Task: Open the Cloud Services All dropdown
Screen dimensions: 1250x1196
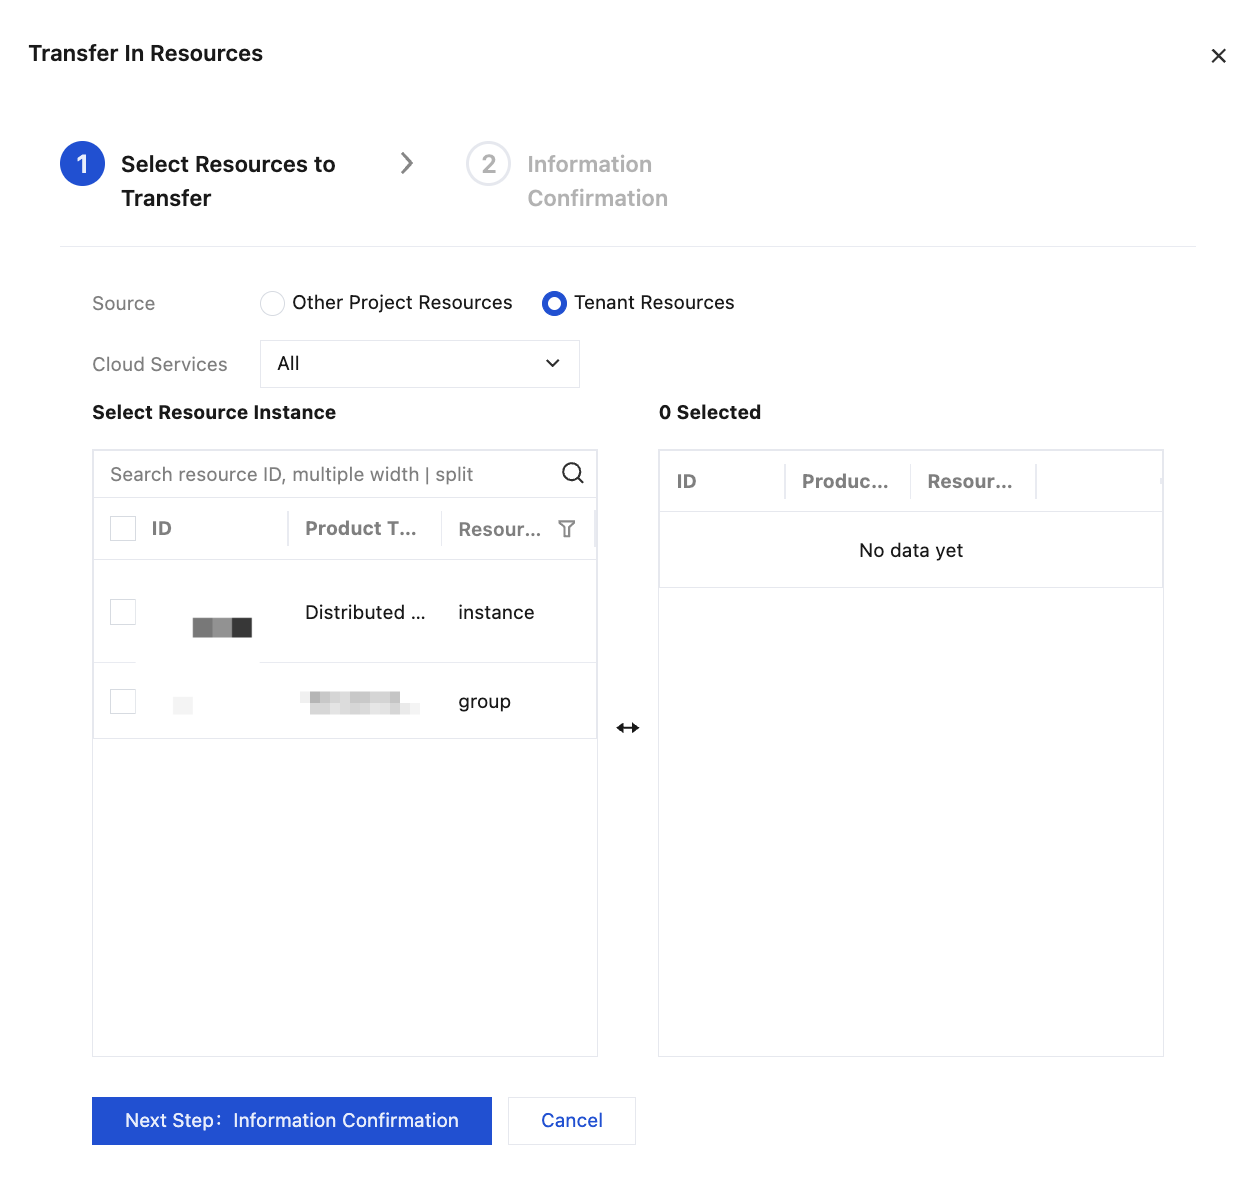Action: (x=420, y=364)
